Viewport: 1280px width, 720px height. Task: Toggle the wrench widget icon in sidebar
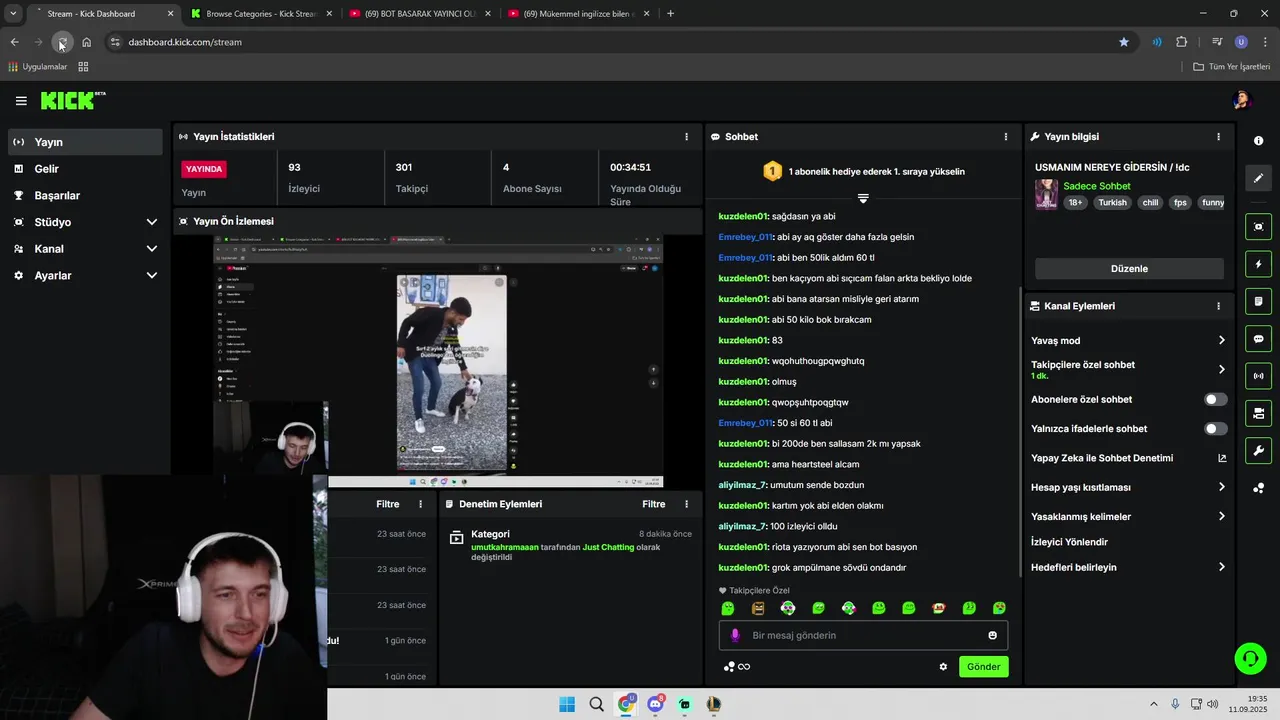(x=1259, y=450)
